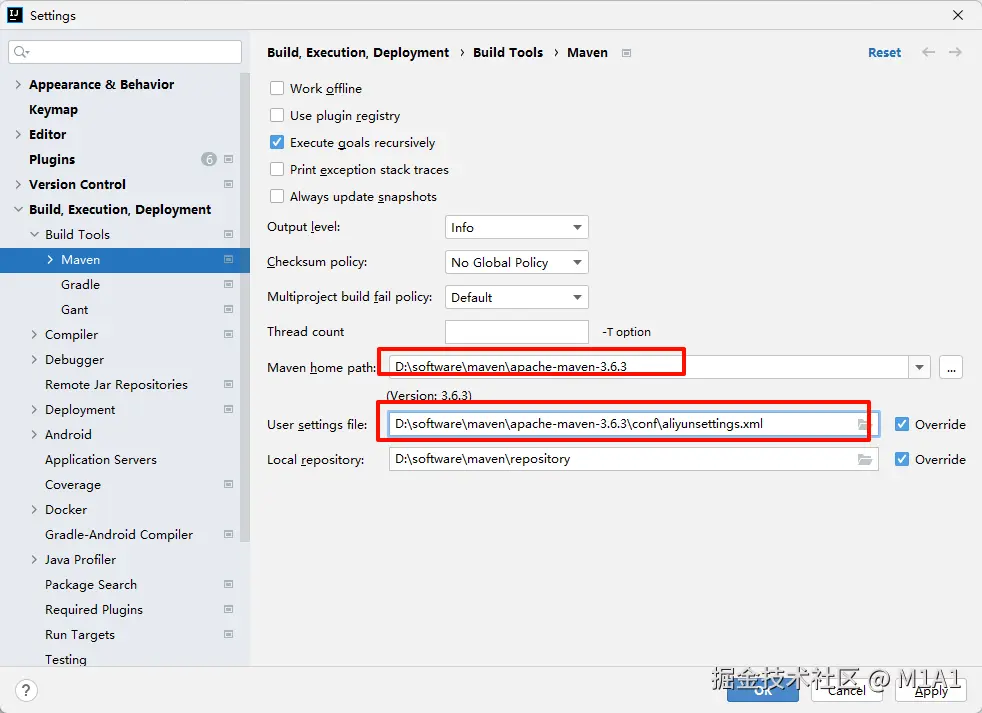The width and height of the screenshot is (982, 713).
Task: Open Package Search settings
Action: pos(91,585)
